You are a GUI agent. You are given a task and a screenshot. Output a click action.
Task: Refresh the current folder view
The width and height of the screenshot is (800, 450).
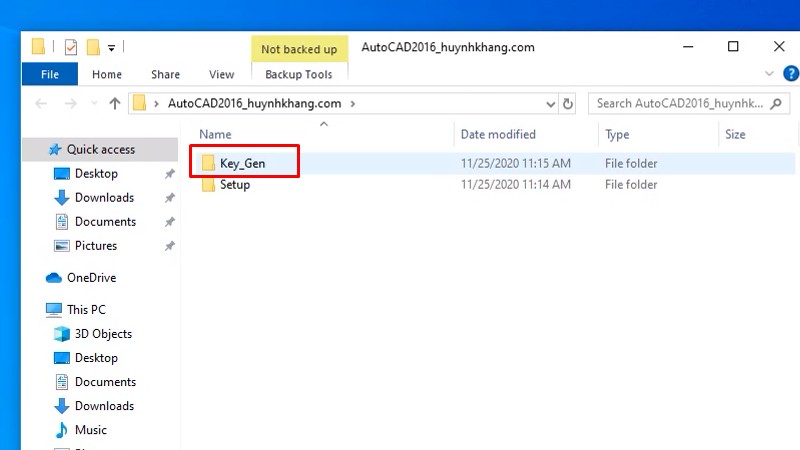pyautogui.click(x=568, y=103)
